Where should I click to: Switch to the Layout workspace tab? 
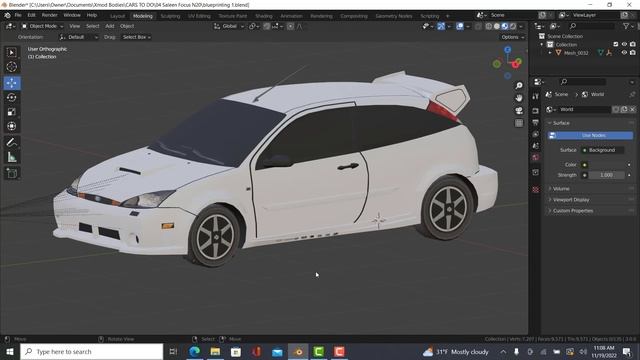pyautogui.click(x=118, y=16)
